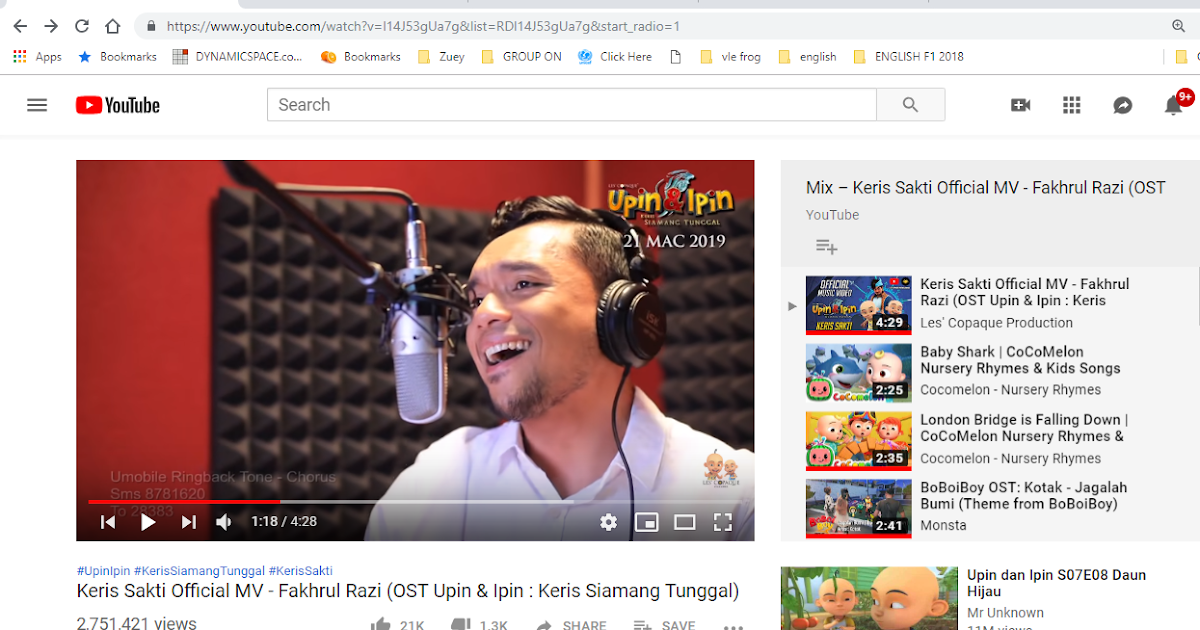
Task: Open the ENGLISH F1 2018 bookmark folder
Action: coord(908,57)
